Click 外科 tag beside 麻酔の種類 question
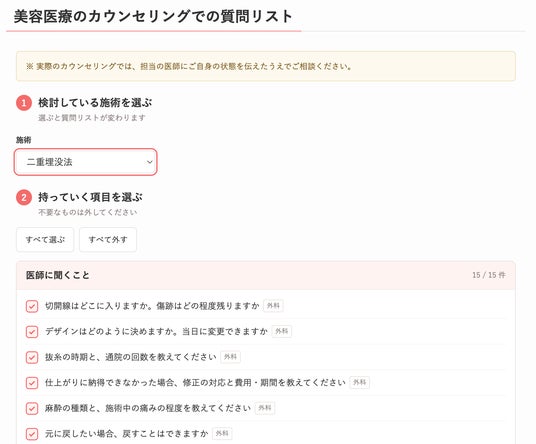This screenshot has height=444, width=536. click(265, 408)
